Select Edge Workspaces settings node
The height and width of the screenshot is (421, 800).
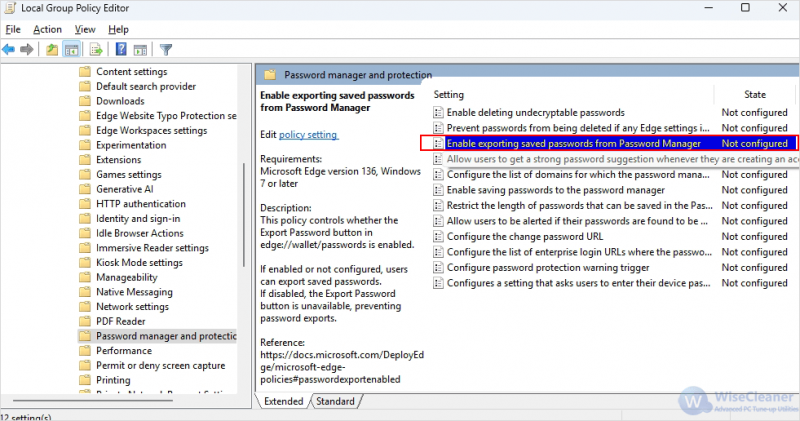tap(152, 131)
